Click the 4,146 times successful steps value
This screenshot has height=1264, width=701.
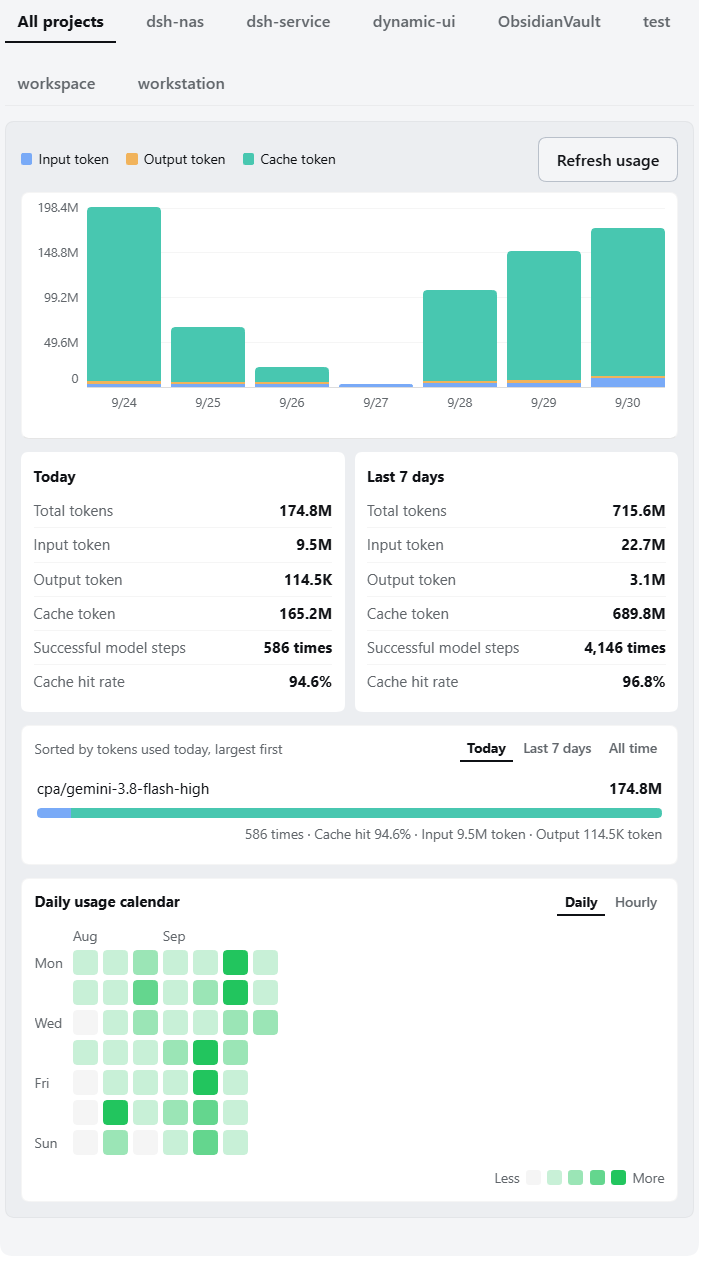pos(625,648)
